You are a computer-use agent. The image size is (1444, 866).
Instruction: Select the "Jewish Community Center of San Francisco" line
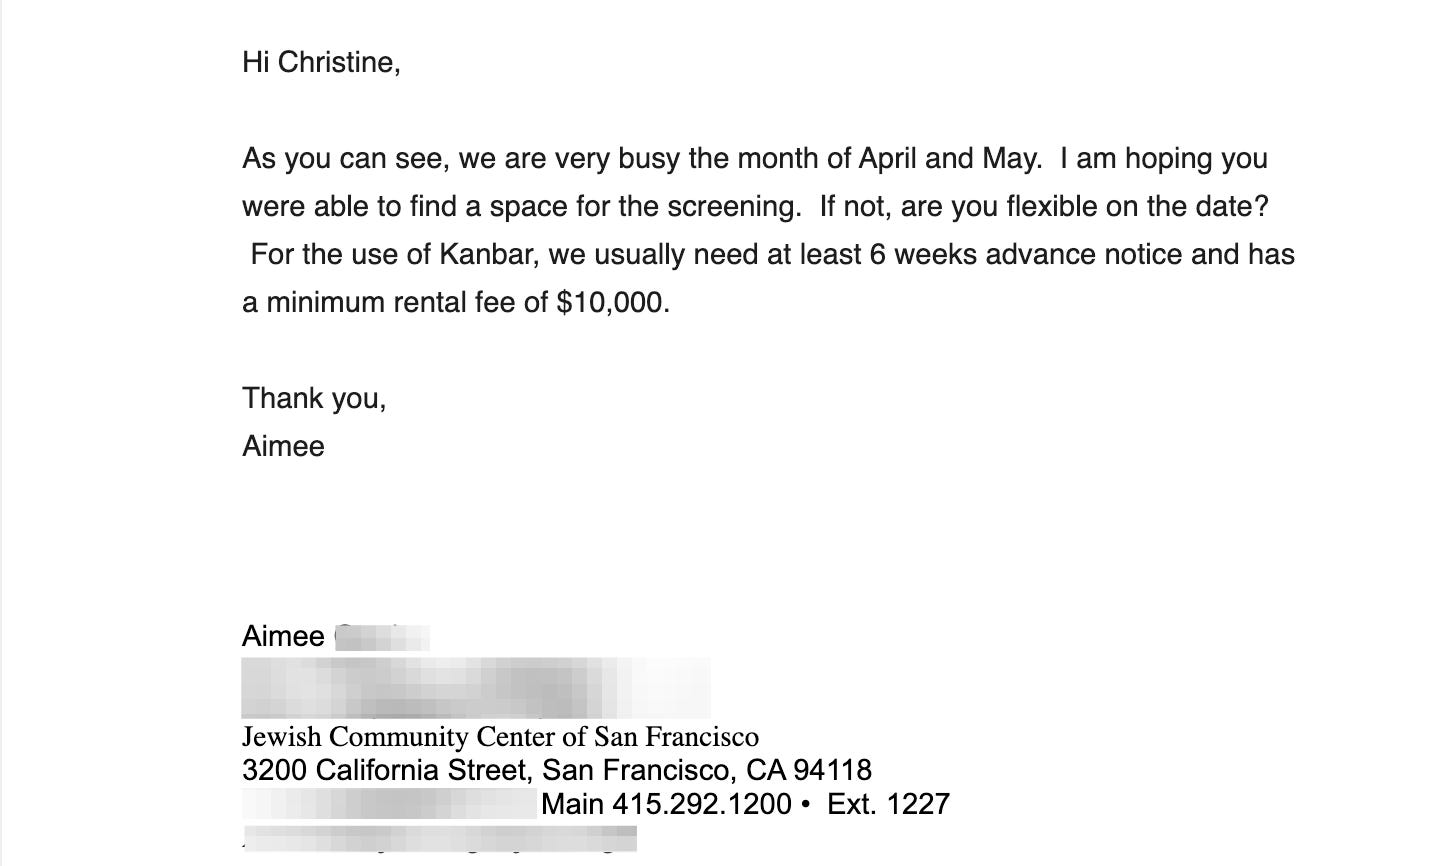(500, 737)
